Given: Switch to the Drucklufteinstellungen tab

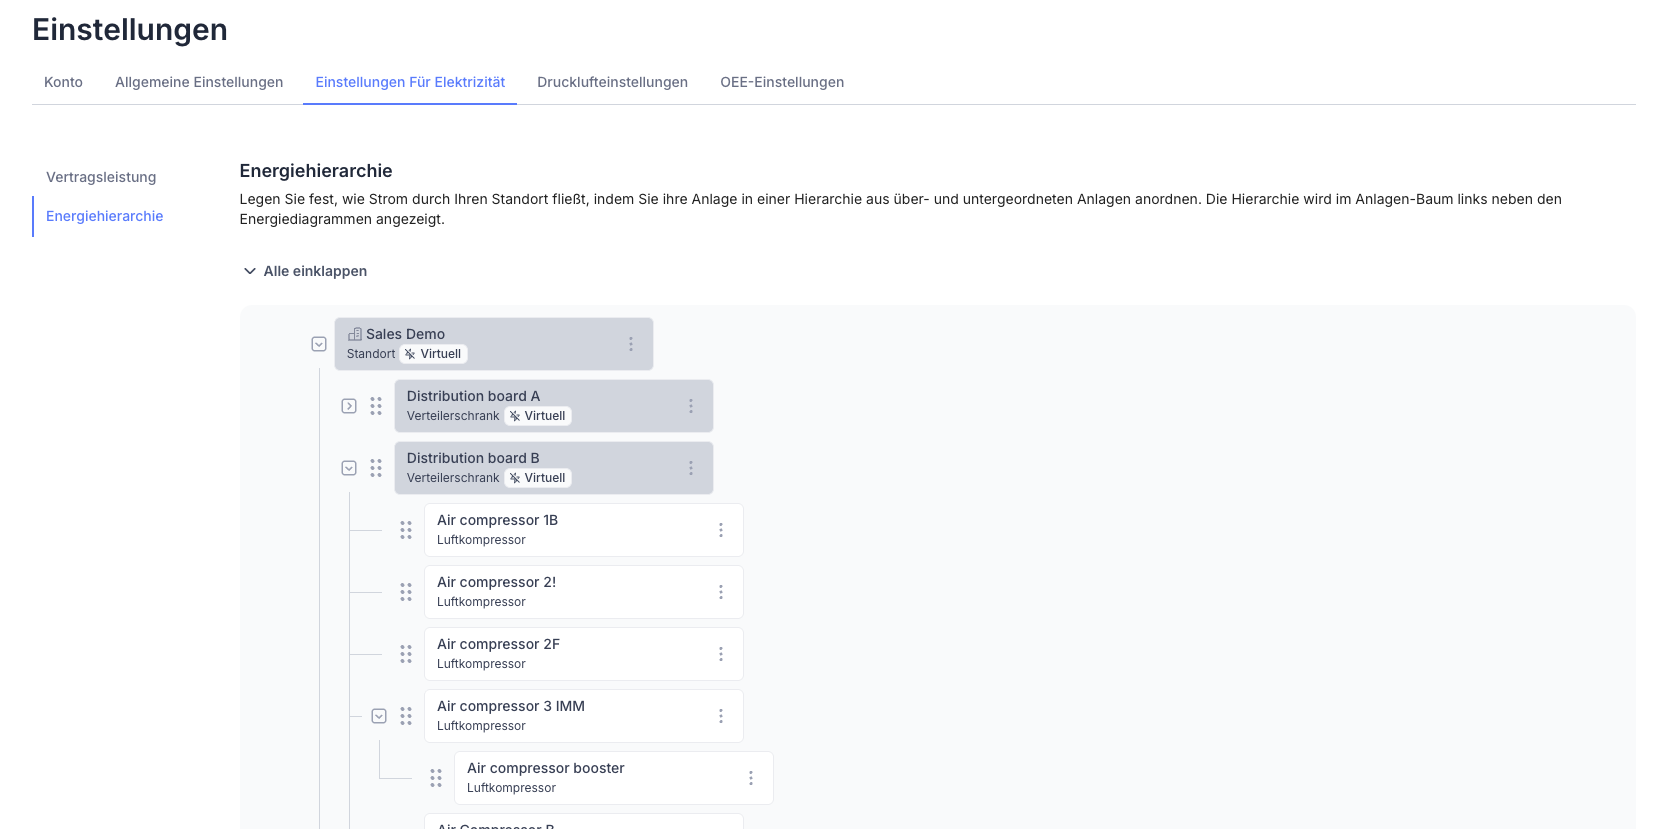Looking at the screenshot, I should [x=612, y=82].
